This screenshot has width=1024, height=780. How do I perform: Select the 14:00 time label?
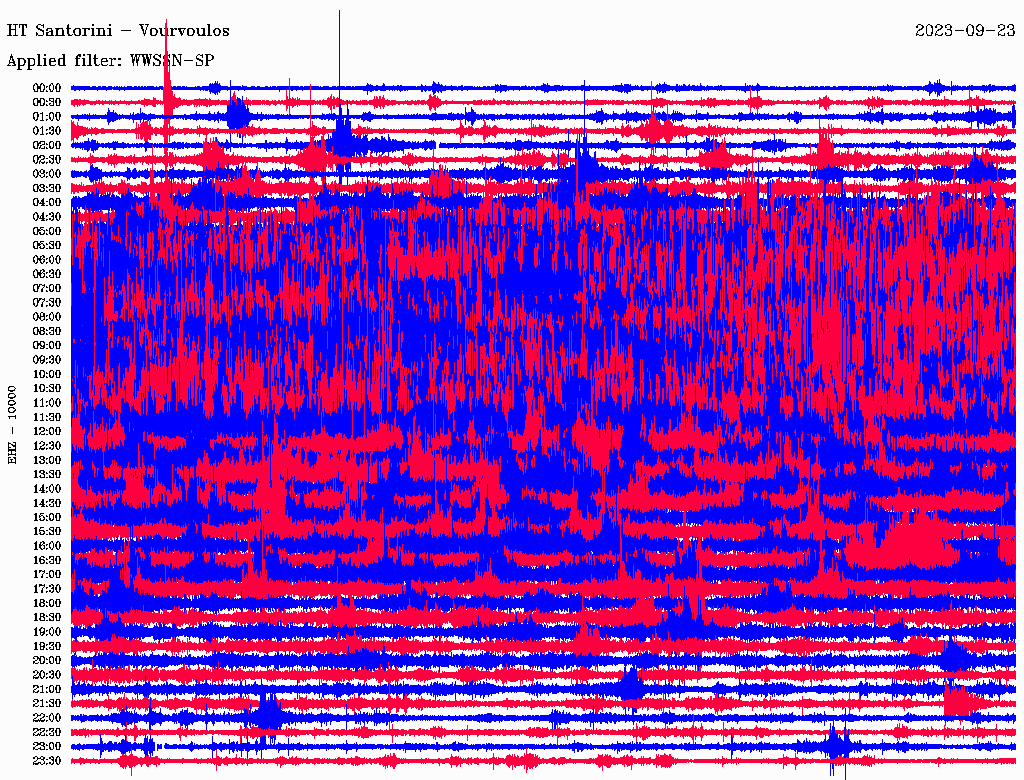46,489
